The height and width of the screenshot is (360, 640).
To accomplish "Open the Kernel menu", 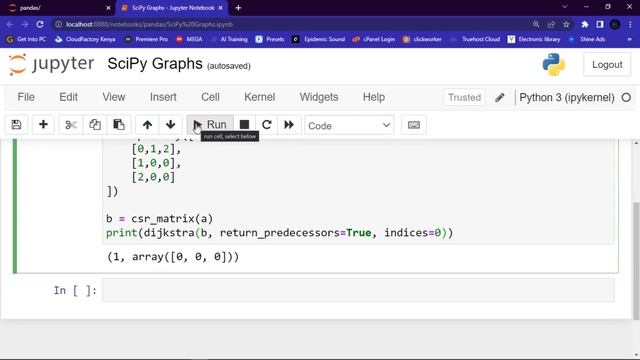I will [x=260, y=97].
